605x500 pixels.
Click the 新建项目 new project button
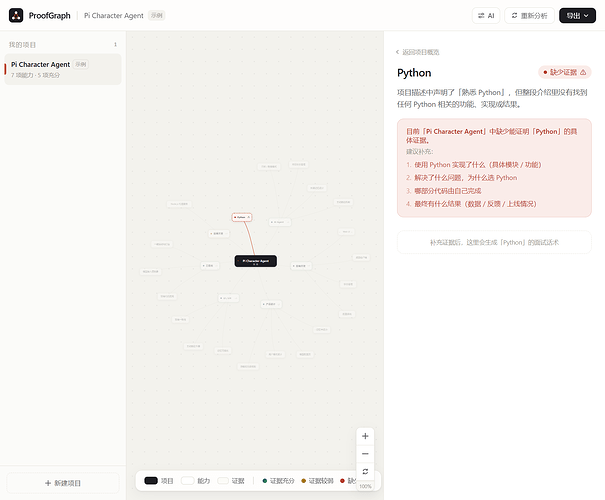pos(63,483)
